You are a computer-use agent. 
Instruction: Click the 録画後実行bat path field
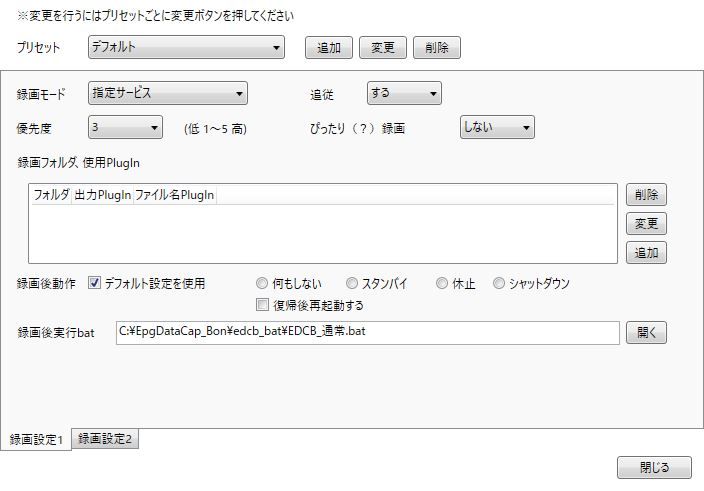(x=368, y=333)
